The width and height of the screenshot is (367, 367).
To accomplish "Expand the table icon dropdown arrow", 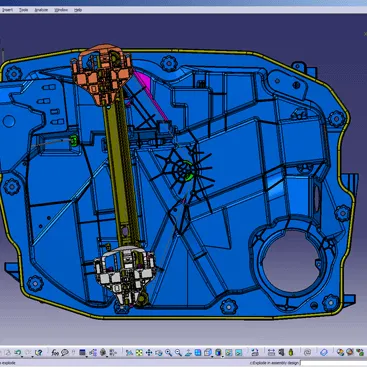I will (x=87, y=356).
